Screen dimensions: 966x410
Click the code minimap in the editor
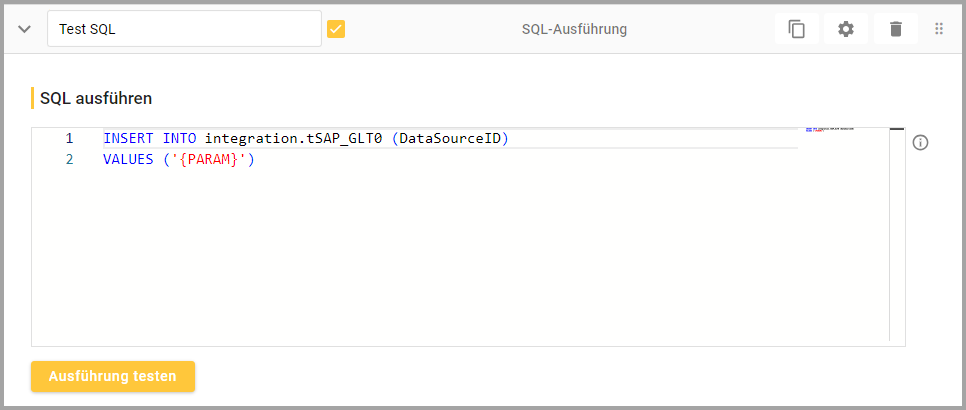tap(830, 130)
